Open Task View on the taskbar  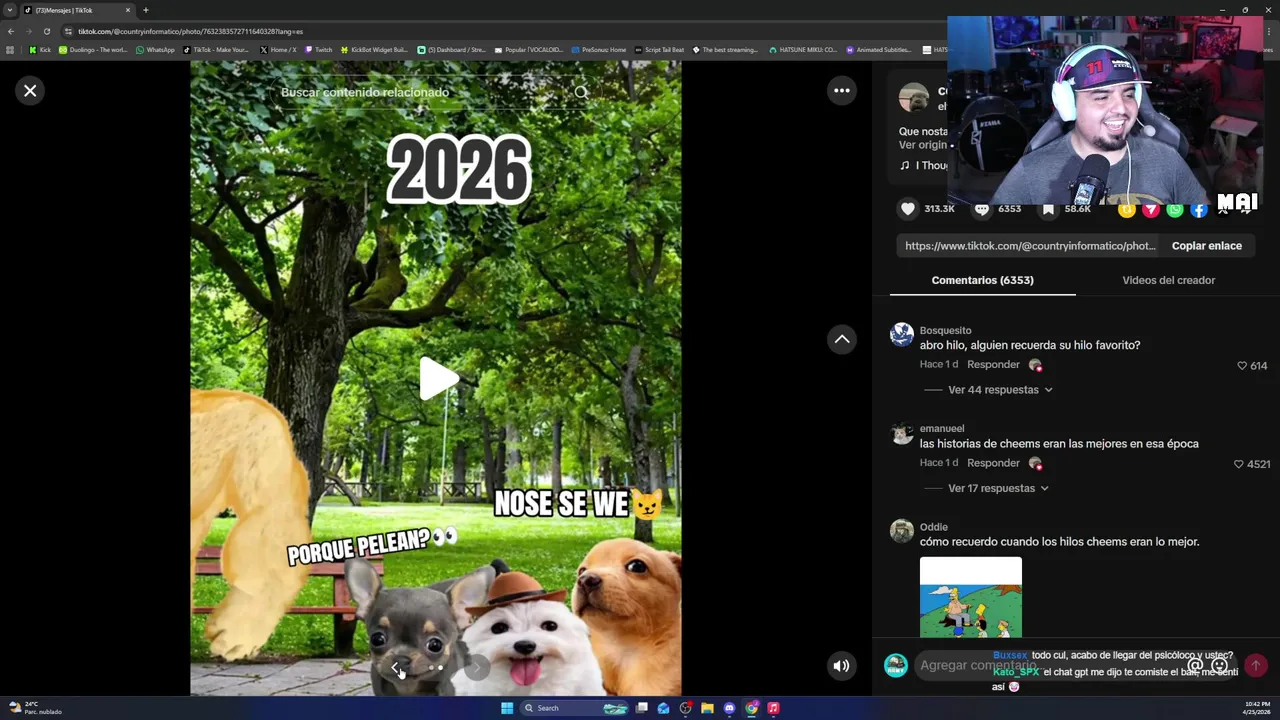point(642,708)
